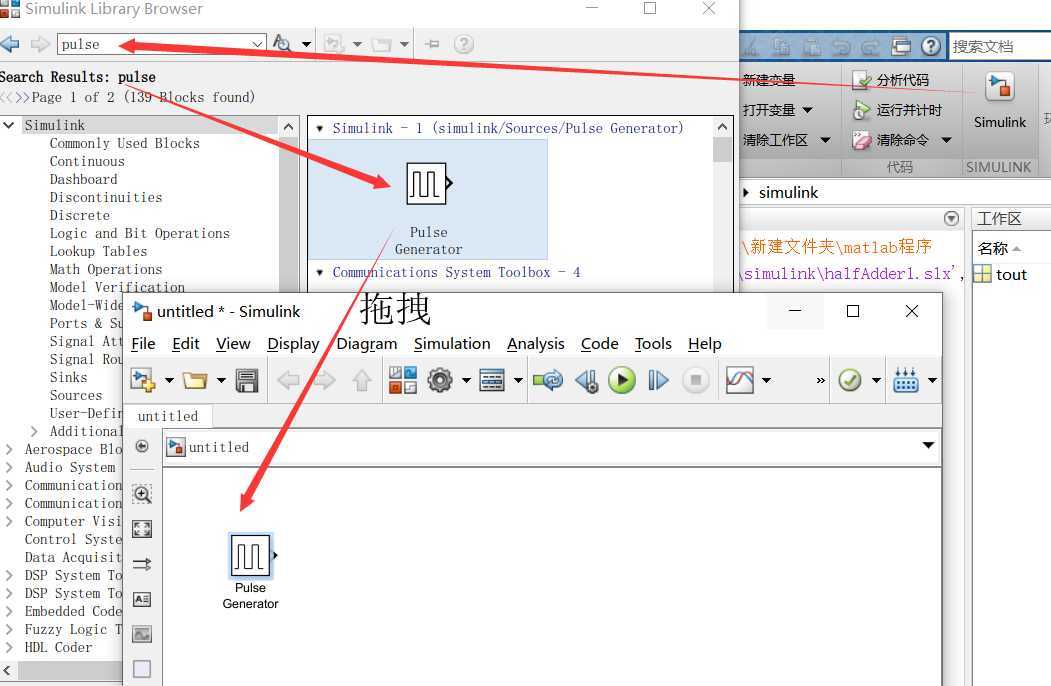Viewport: 1051px width, 686px height.
Task: Expand the Aerospace Blockset tree node
Action: coord(9,449)
